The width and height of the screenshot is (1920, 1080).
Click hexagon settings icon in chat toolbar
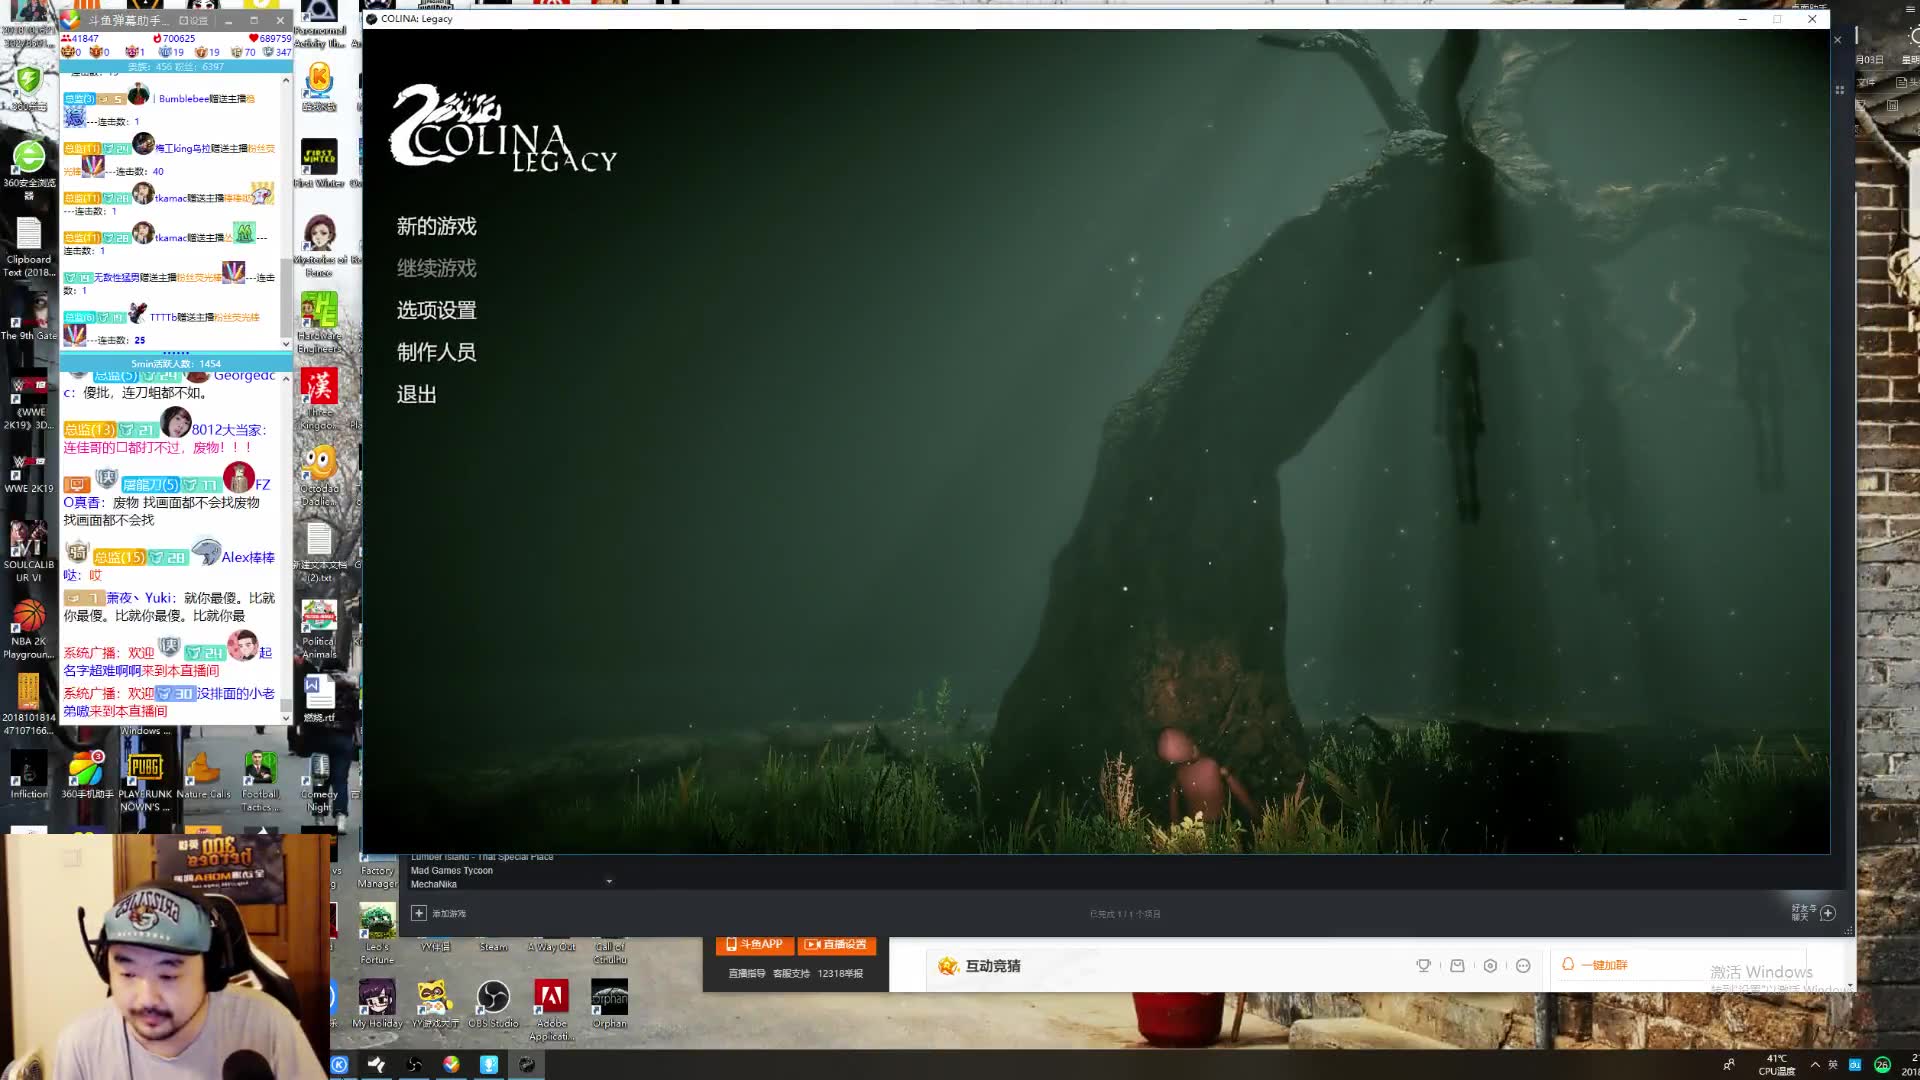point(1490,966)
